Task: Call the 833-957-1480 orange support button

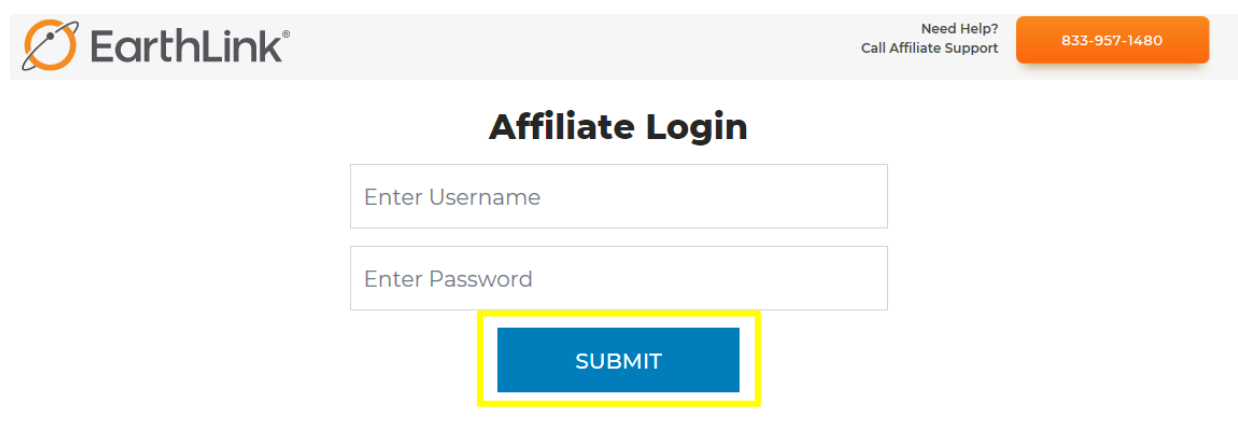Action: click(1112, 40)
